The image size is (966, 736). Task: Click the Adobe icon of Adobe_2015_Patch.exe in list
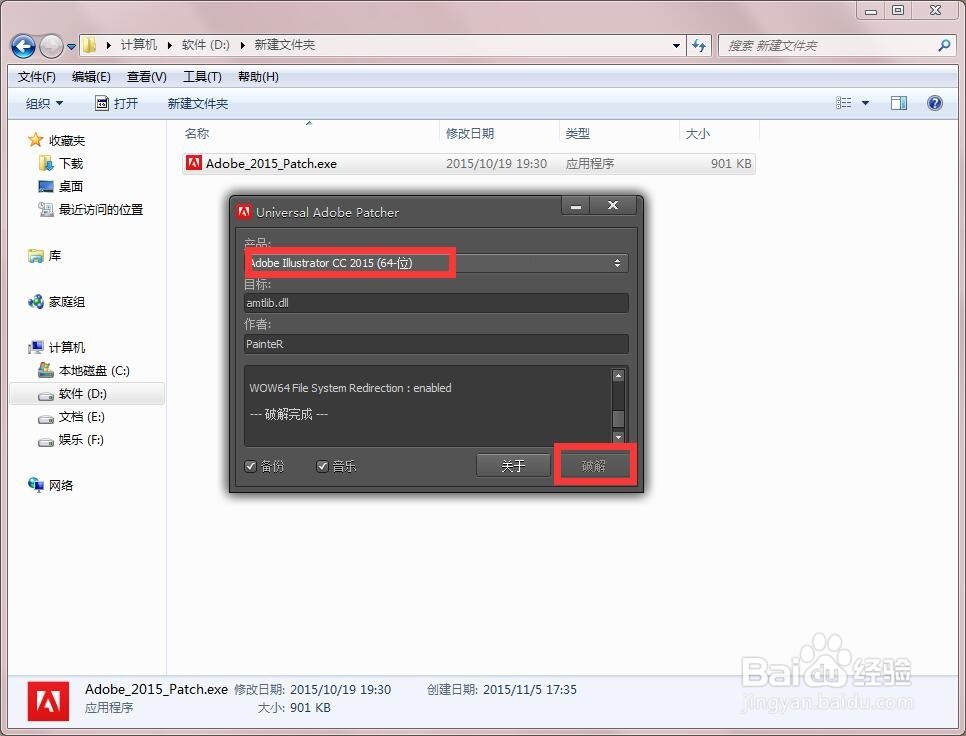coord(193,163)
